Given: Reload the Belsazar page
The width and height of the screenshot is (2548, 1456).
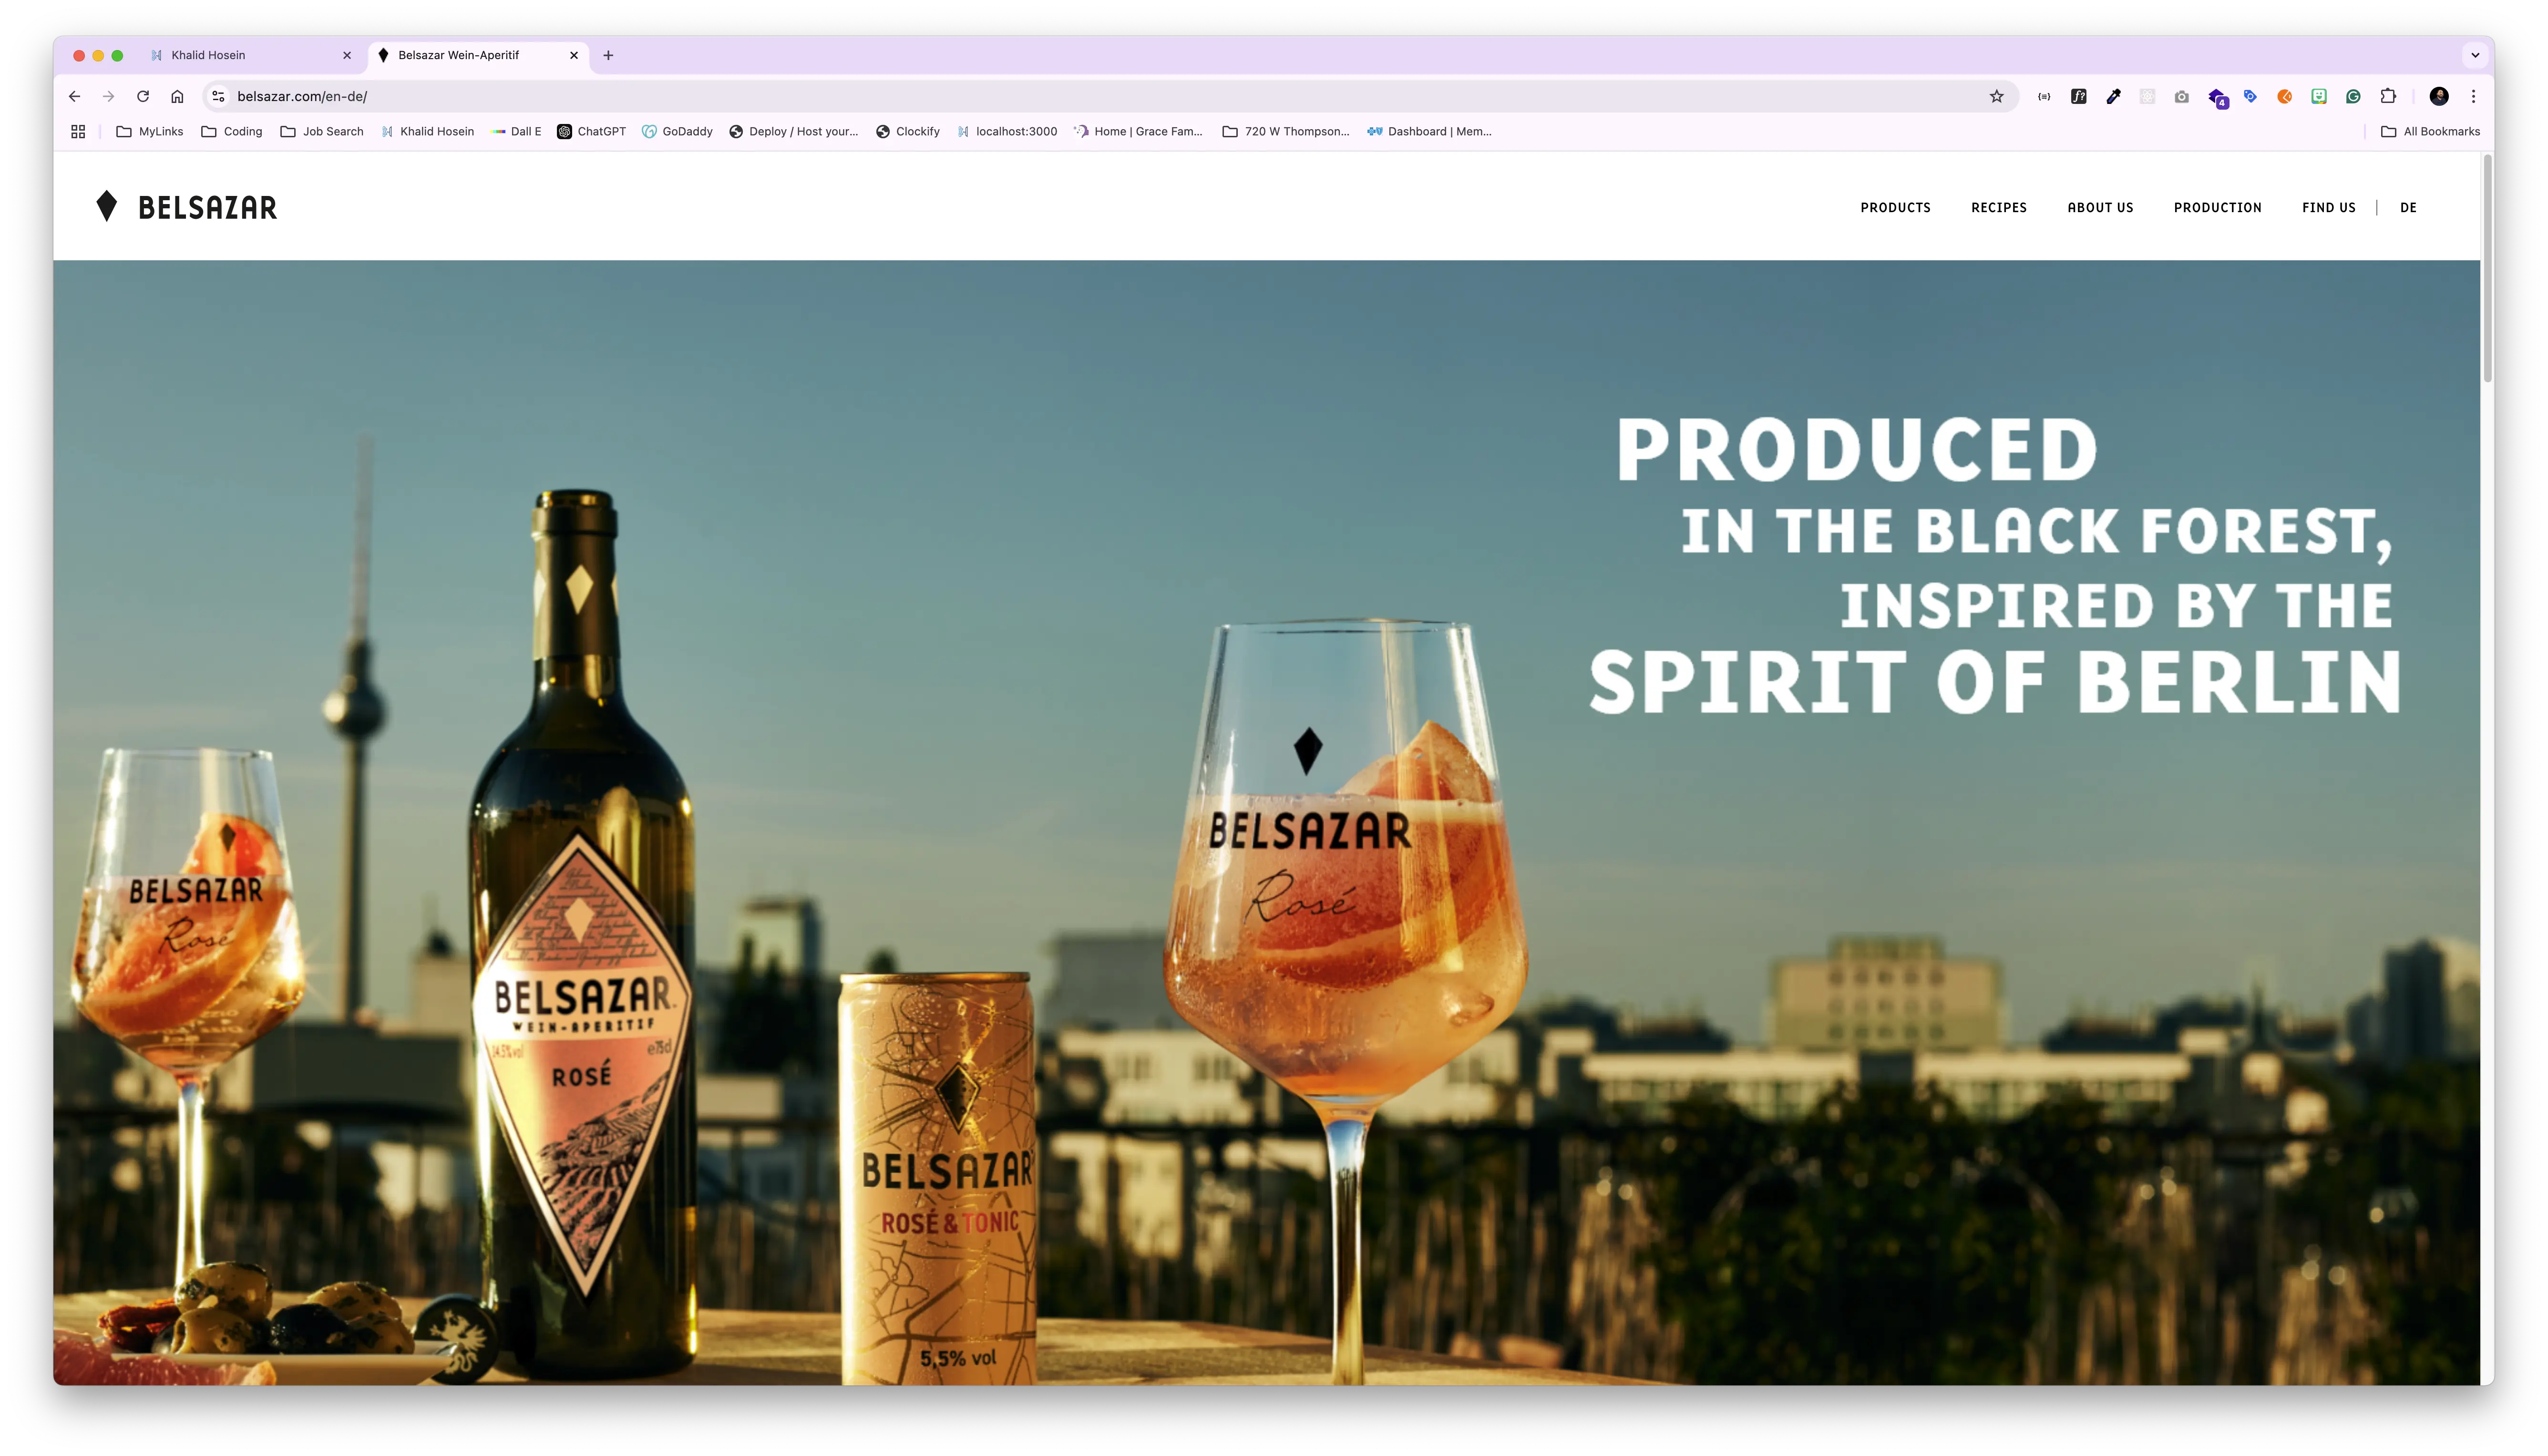Looking at the screenshot, I should [143, 96].
